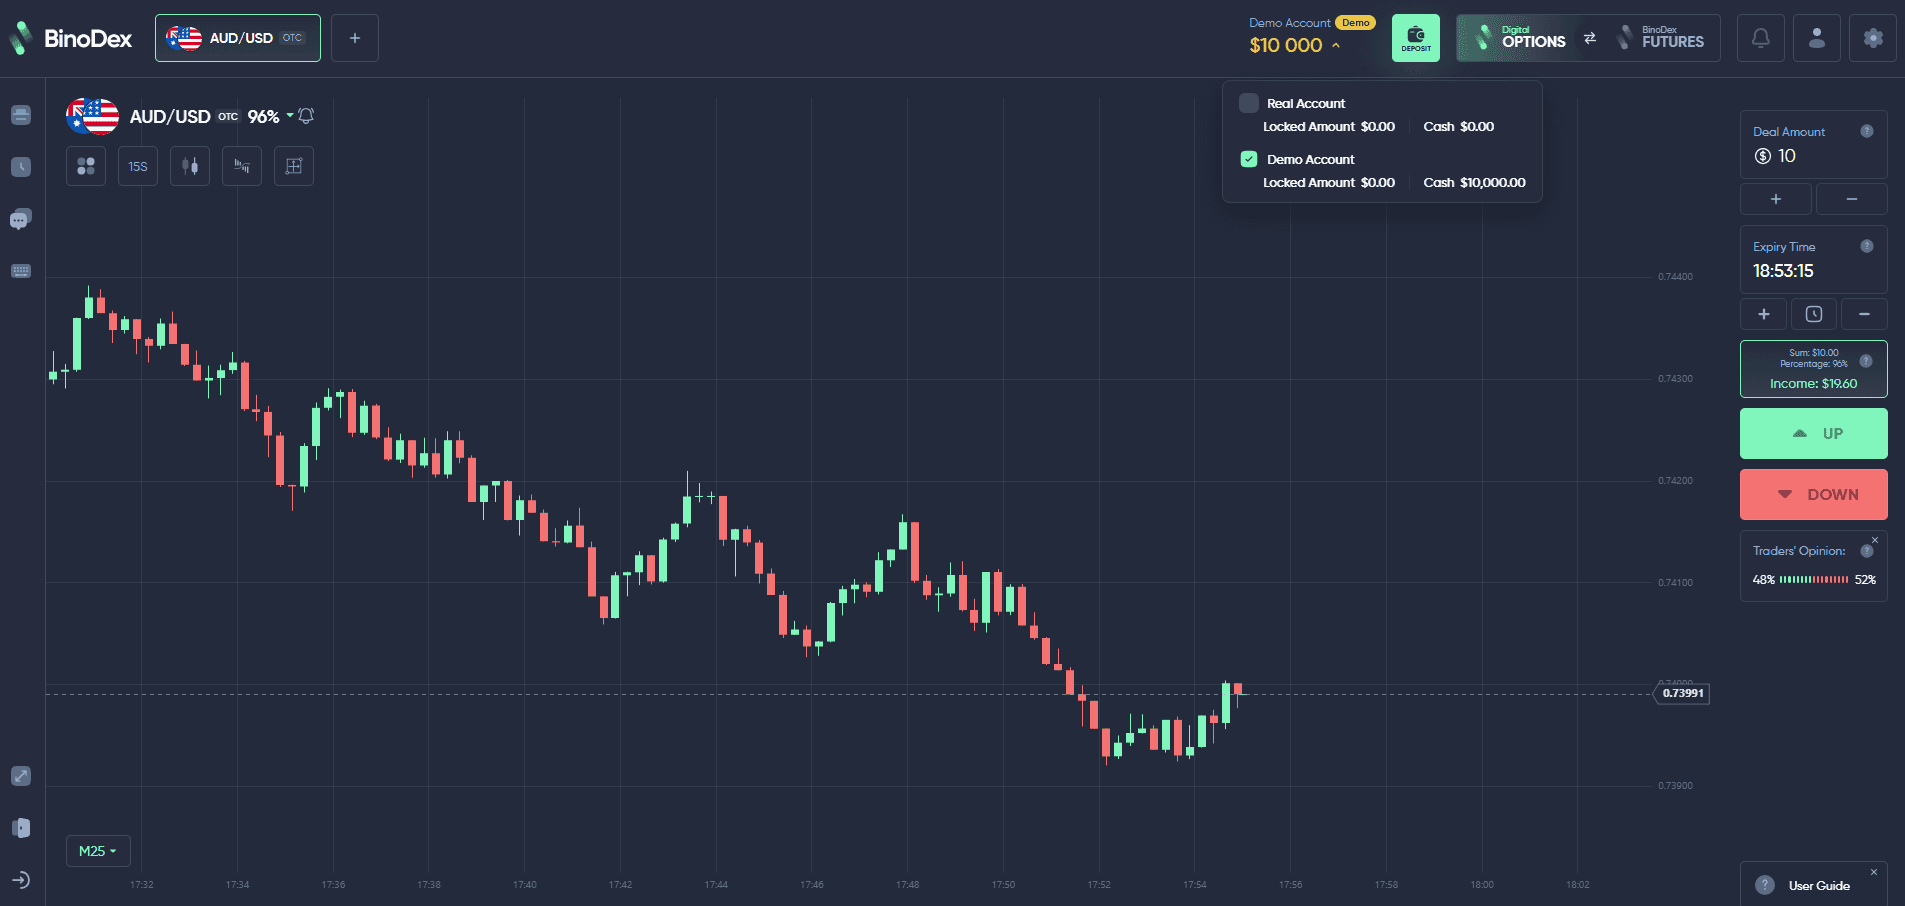
Task: Toggle the Demo Account checkbox
Action: tap(1248, 159)
